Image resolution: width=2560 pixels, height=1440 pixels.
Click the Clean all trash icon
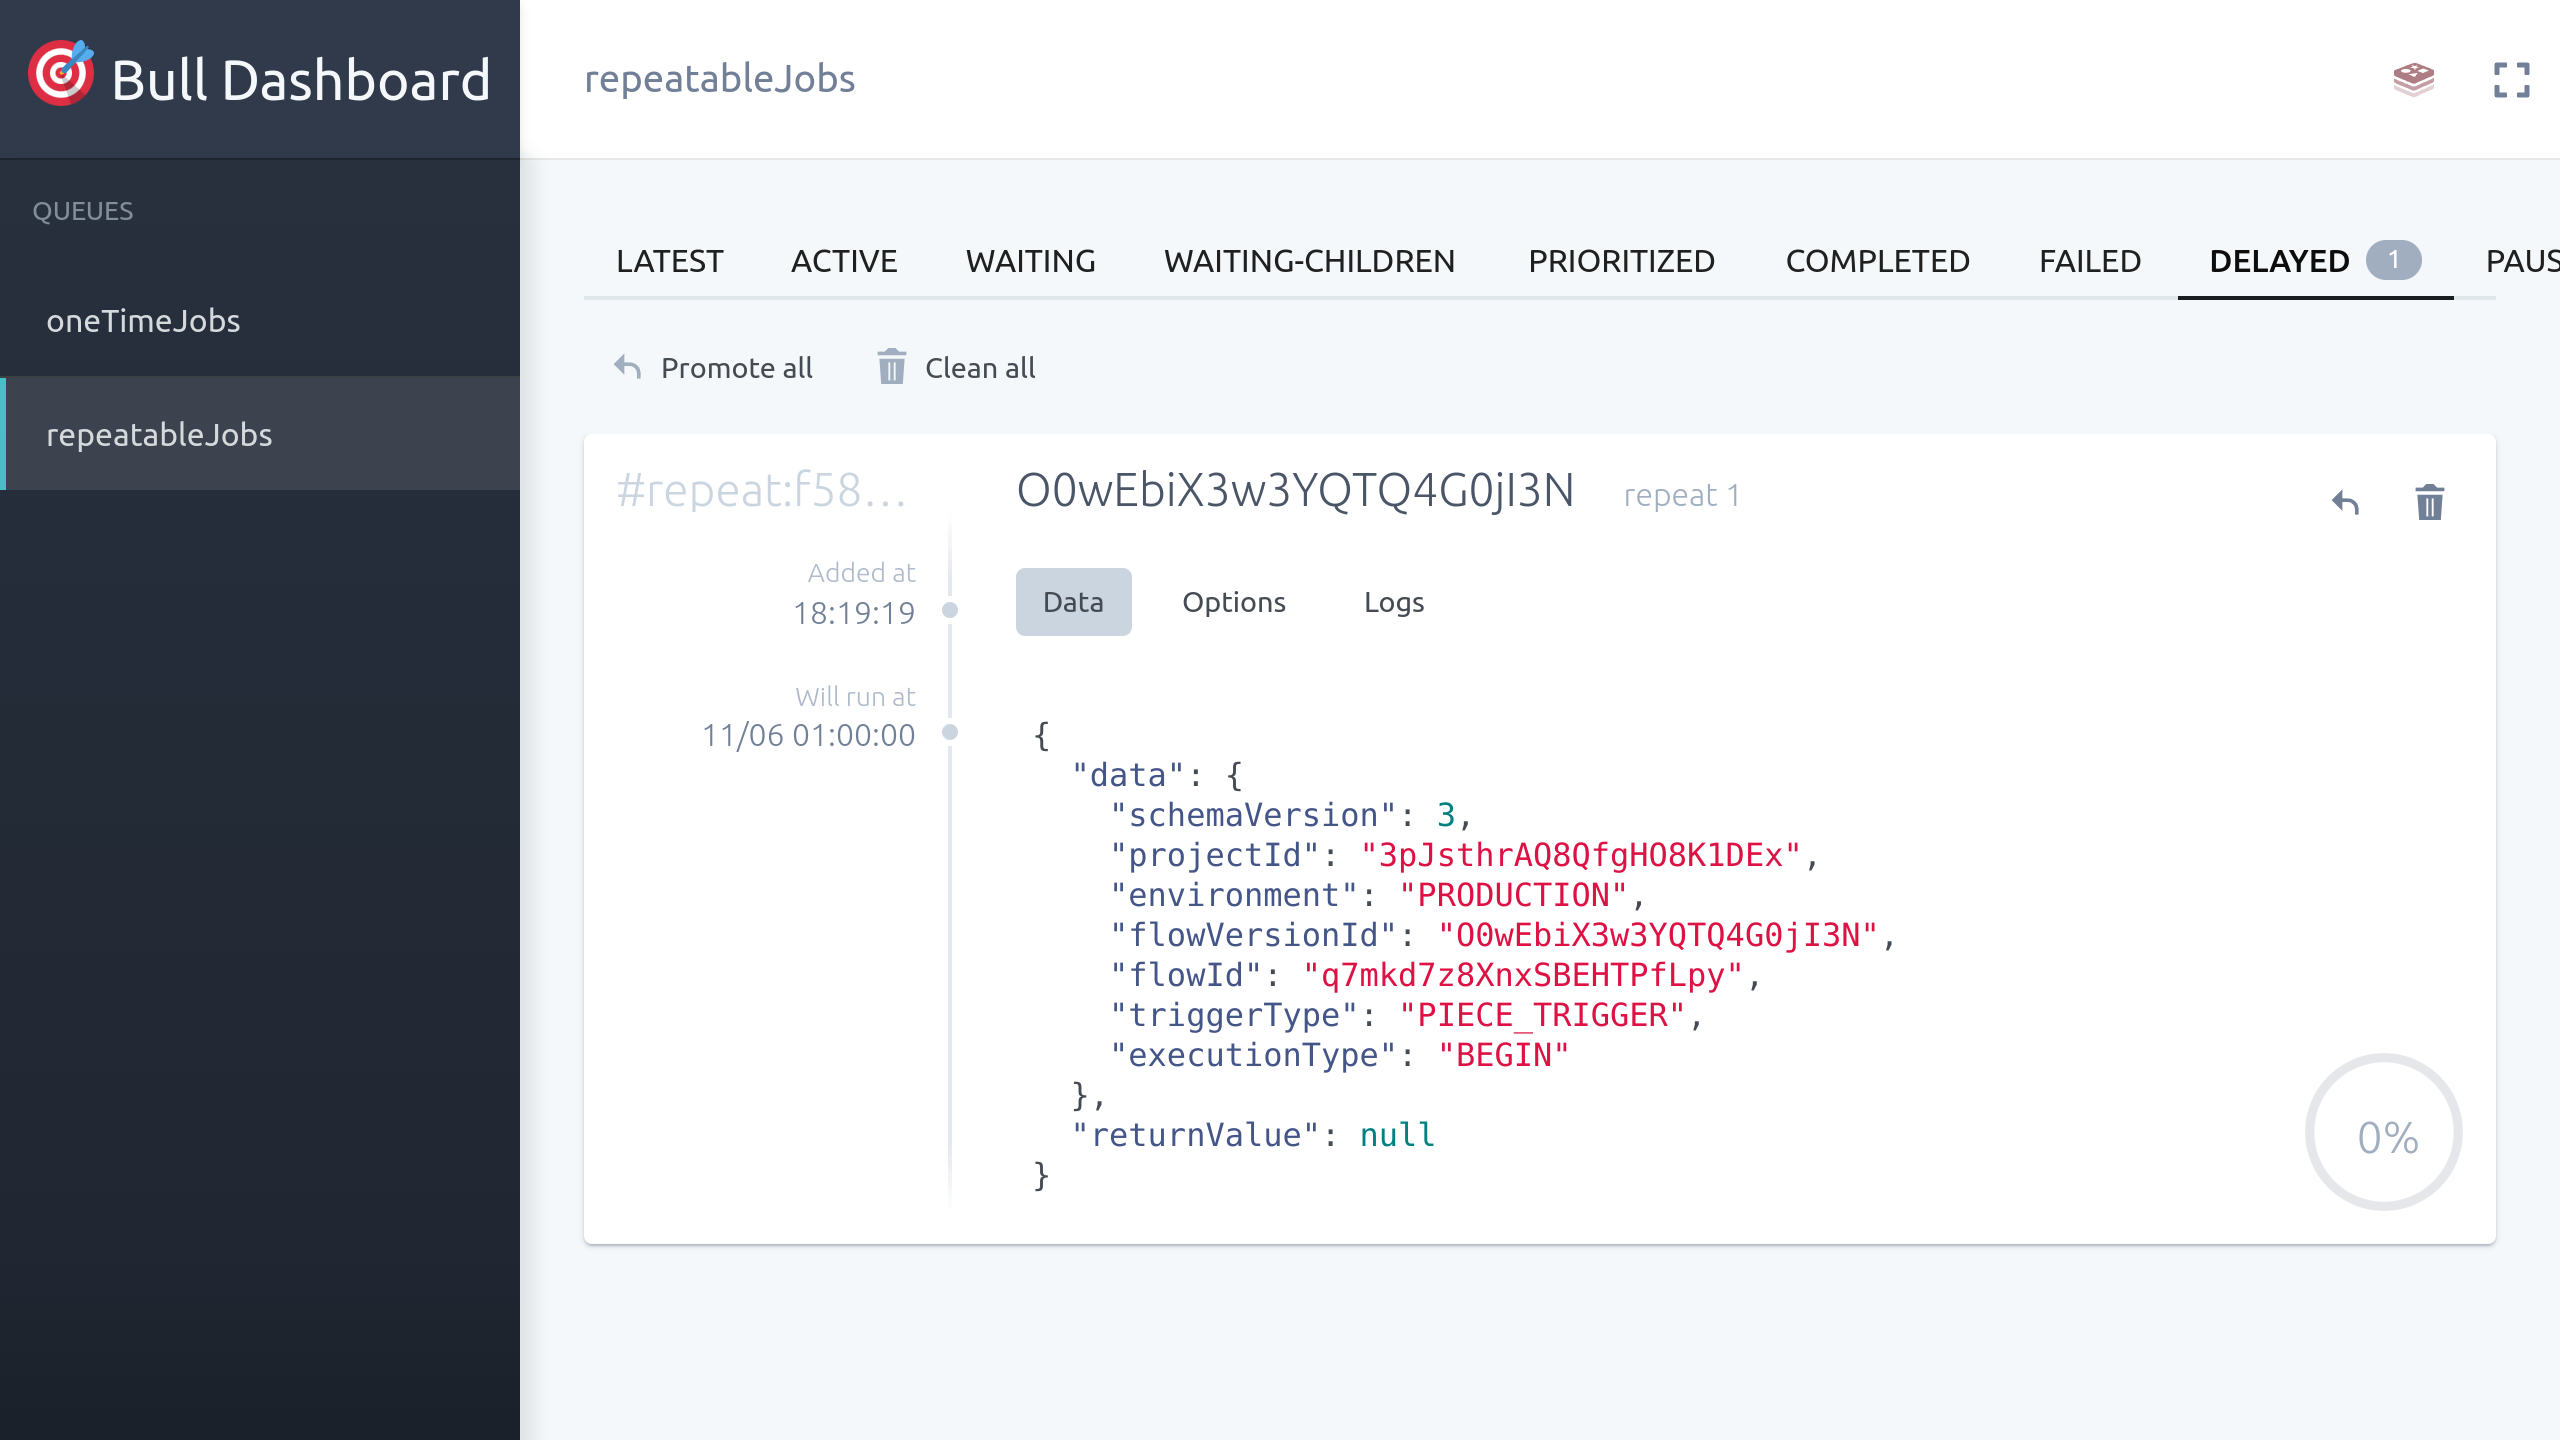(x=891, y=367)
